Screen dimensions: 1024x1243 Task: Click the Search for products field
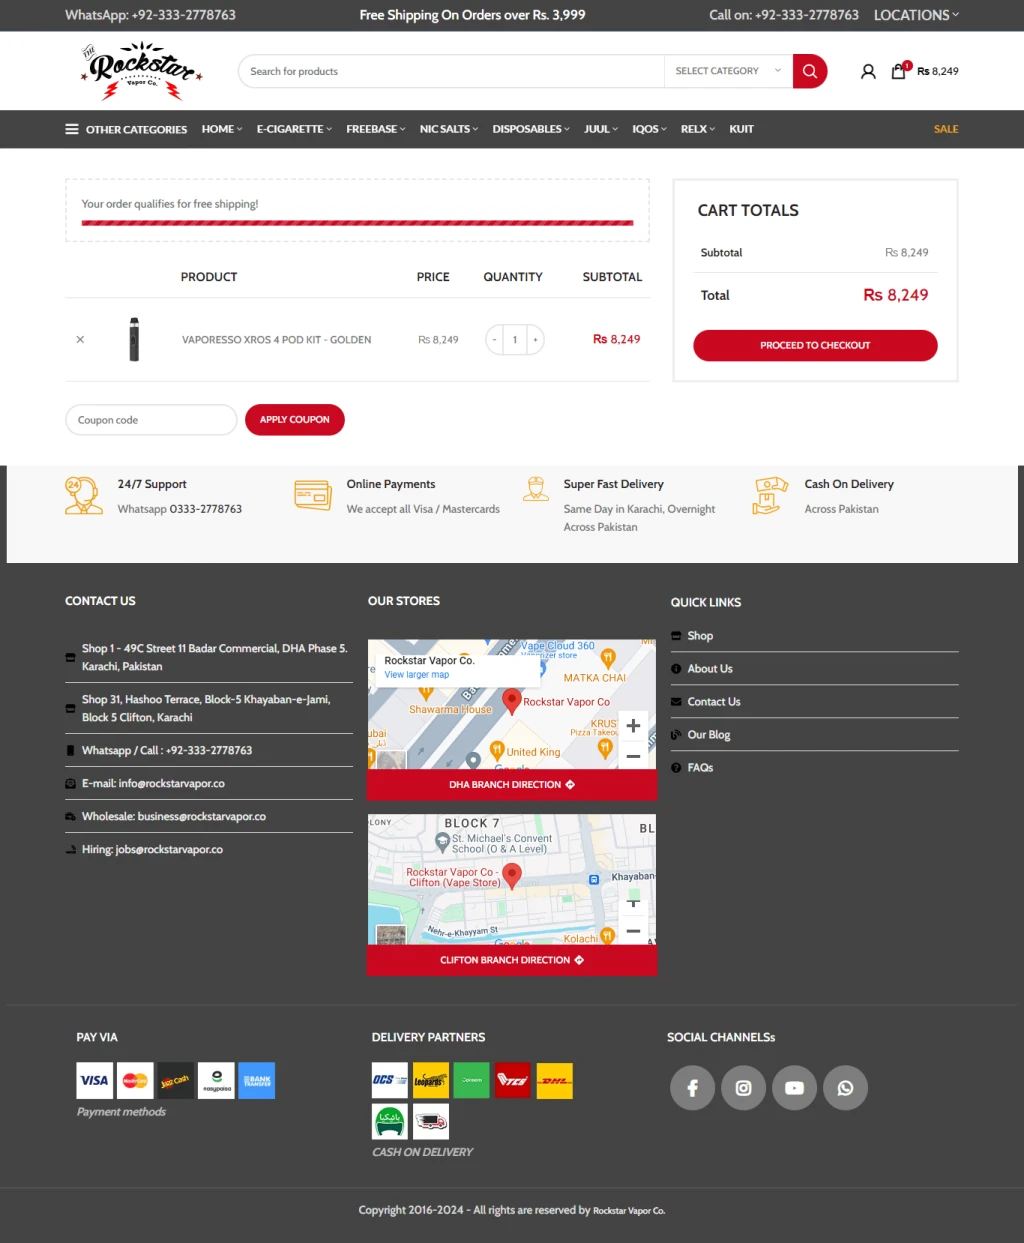(451, 71)
